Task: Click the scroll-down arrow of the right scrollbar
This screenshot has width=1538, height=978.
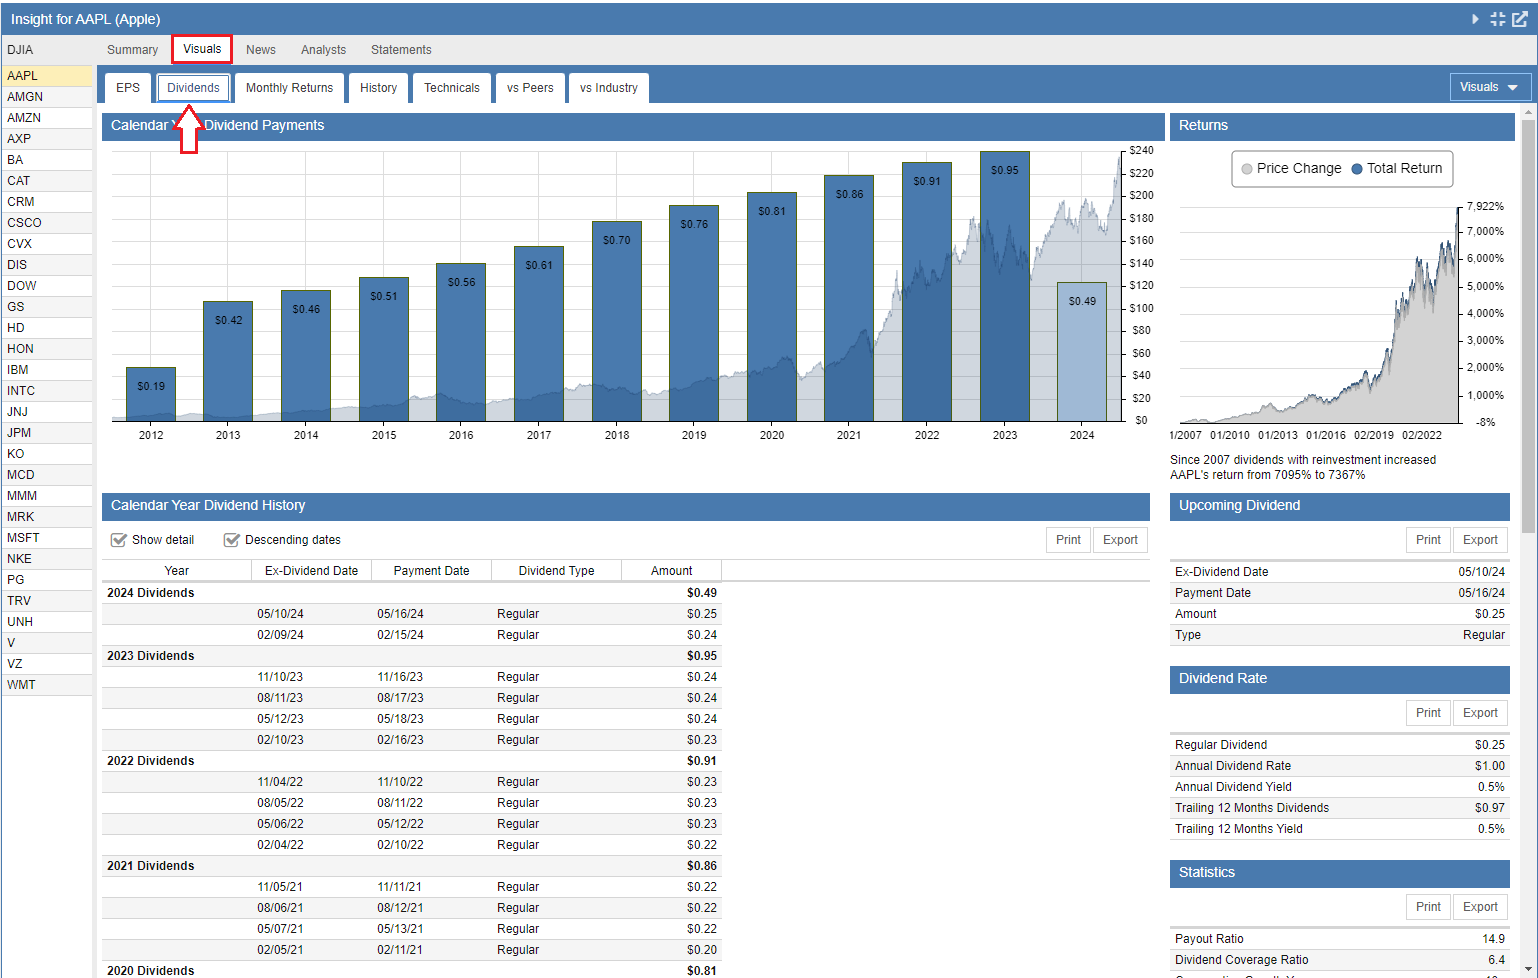Action: click(1528, 969)
